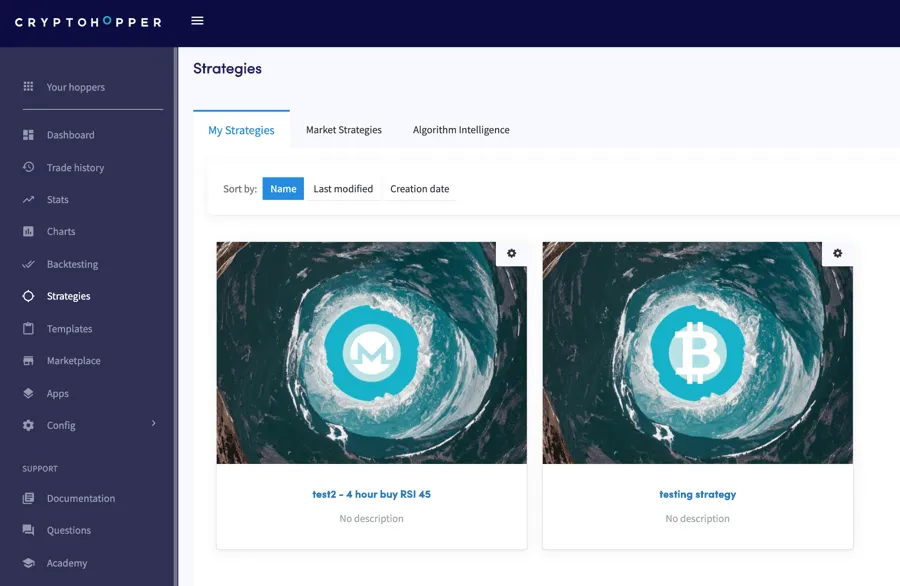The image size is (900, 586).
Task: Open the Marketplace page
Action: [73, 360]
